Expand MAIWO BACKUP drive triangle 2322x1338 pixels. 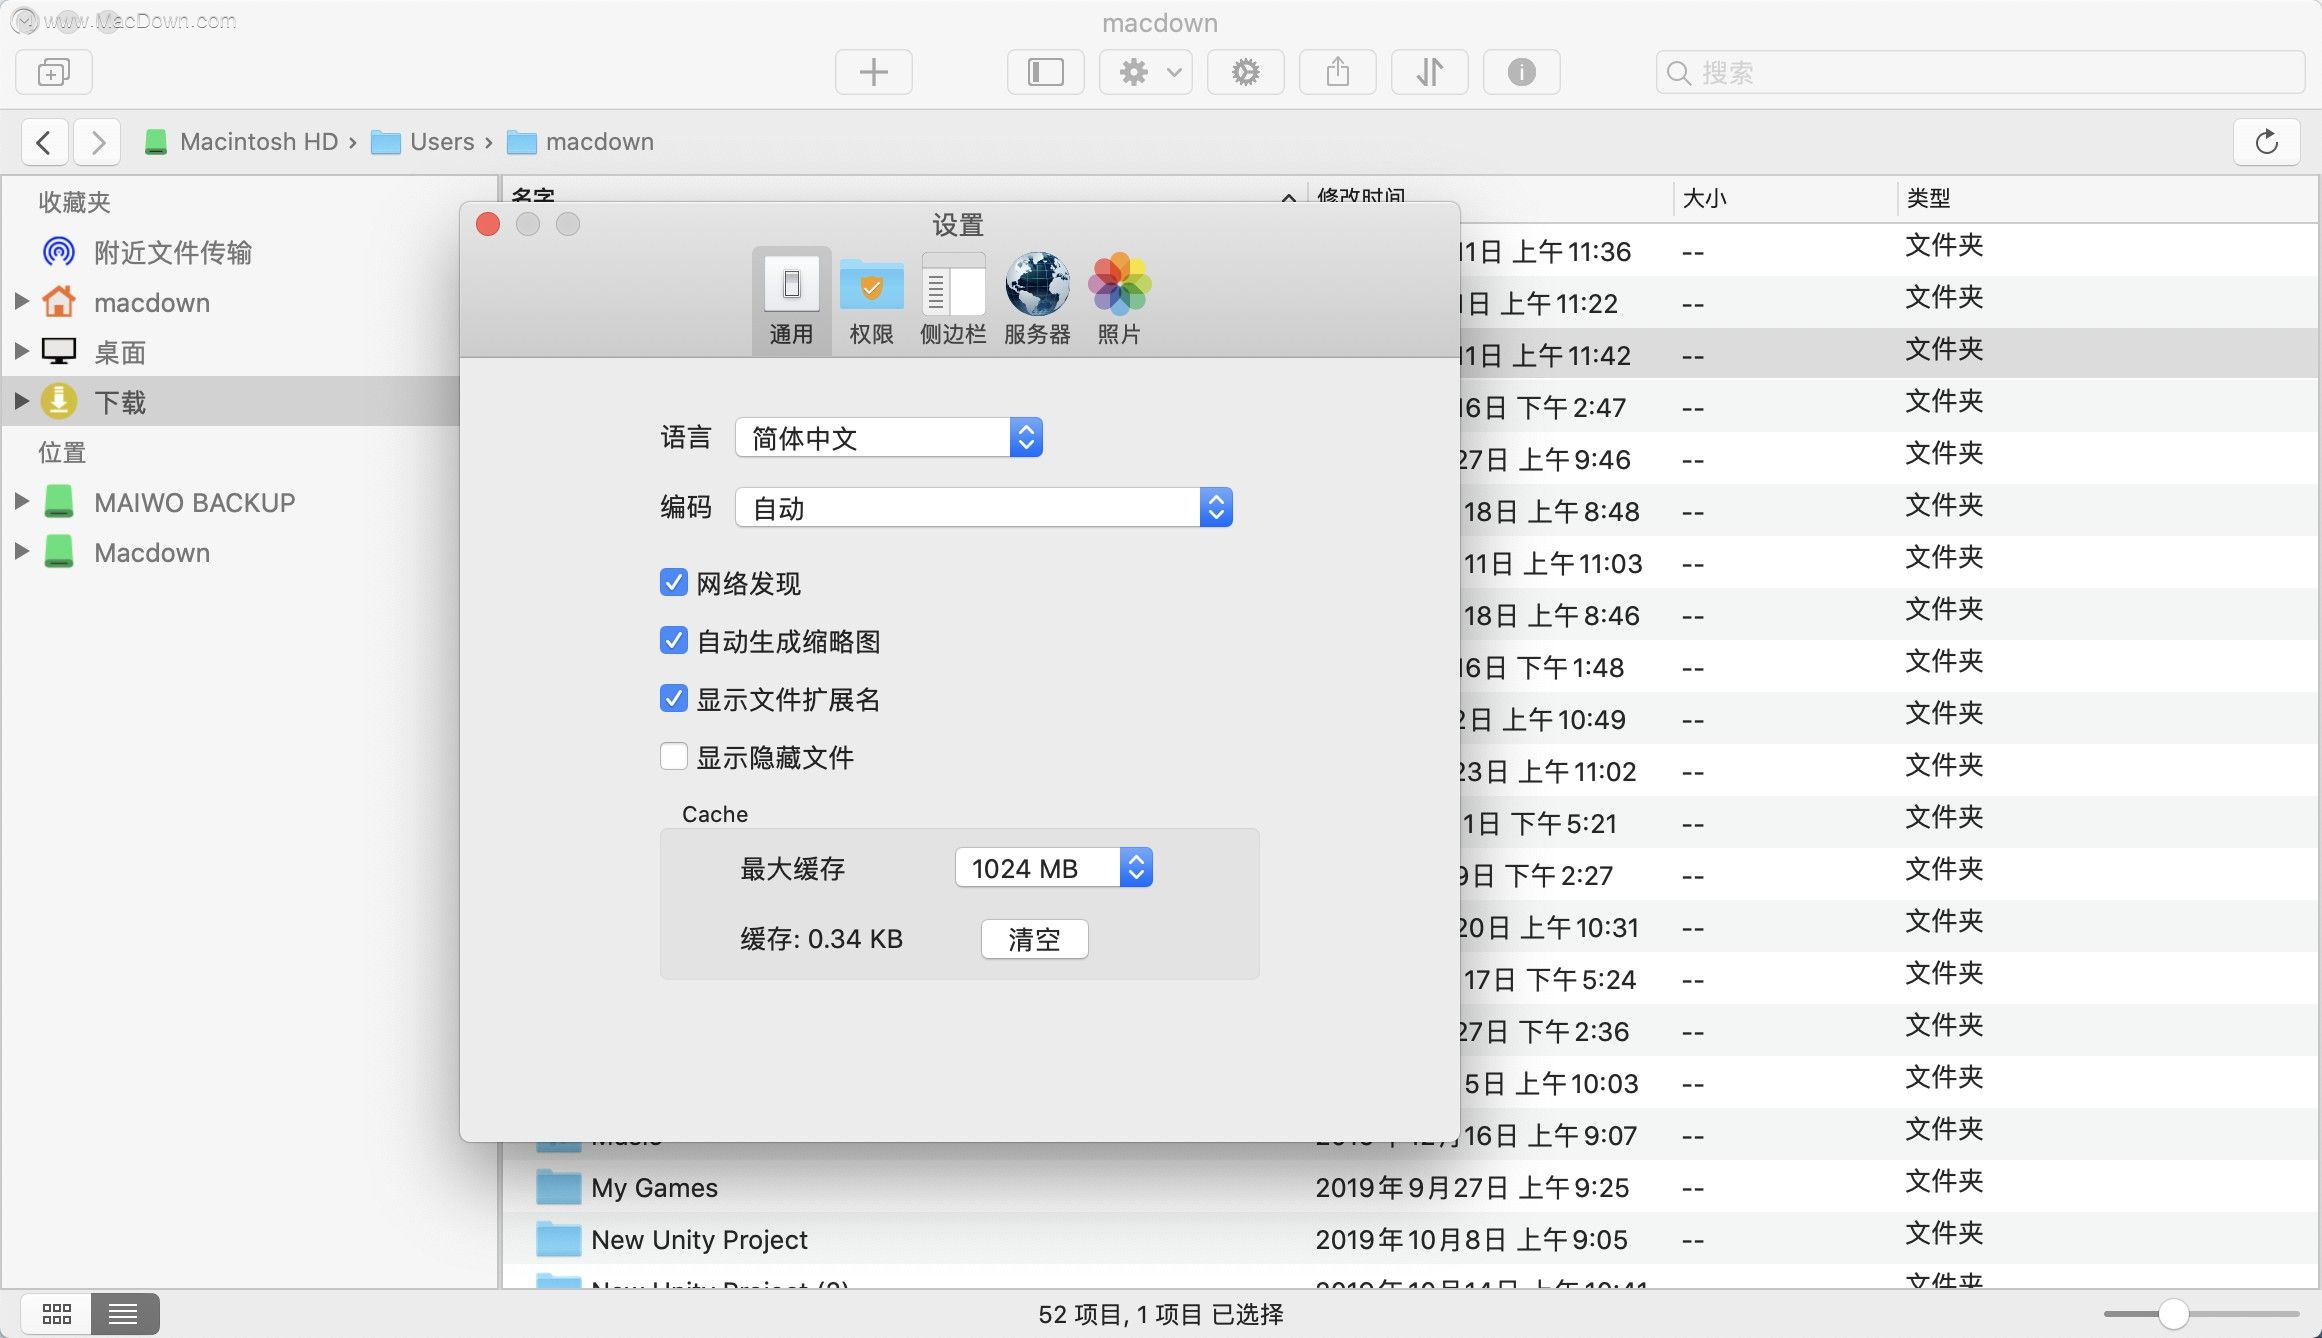[x=21, y=501]
